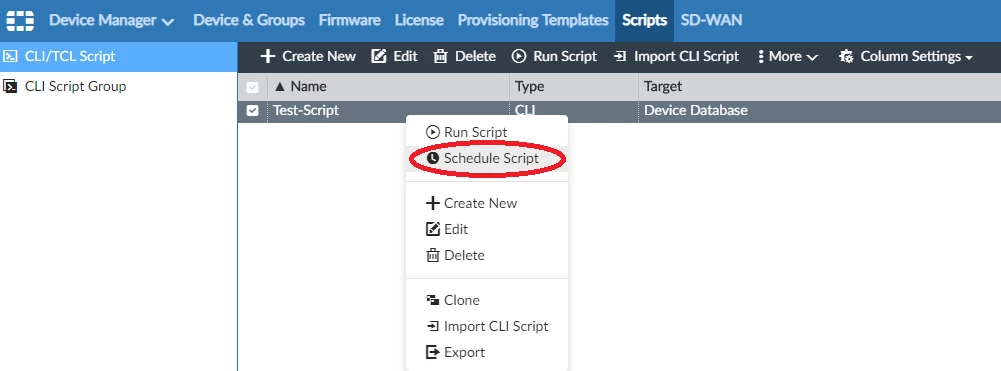Click the Test-Script name cell
1001x371 pixels.
[306, 110]
